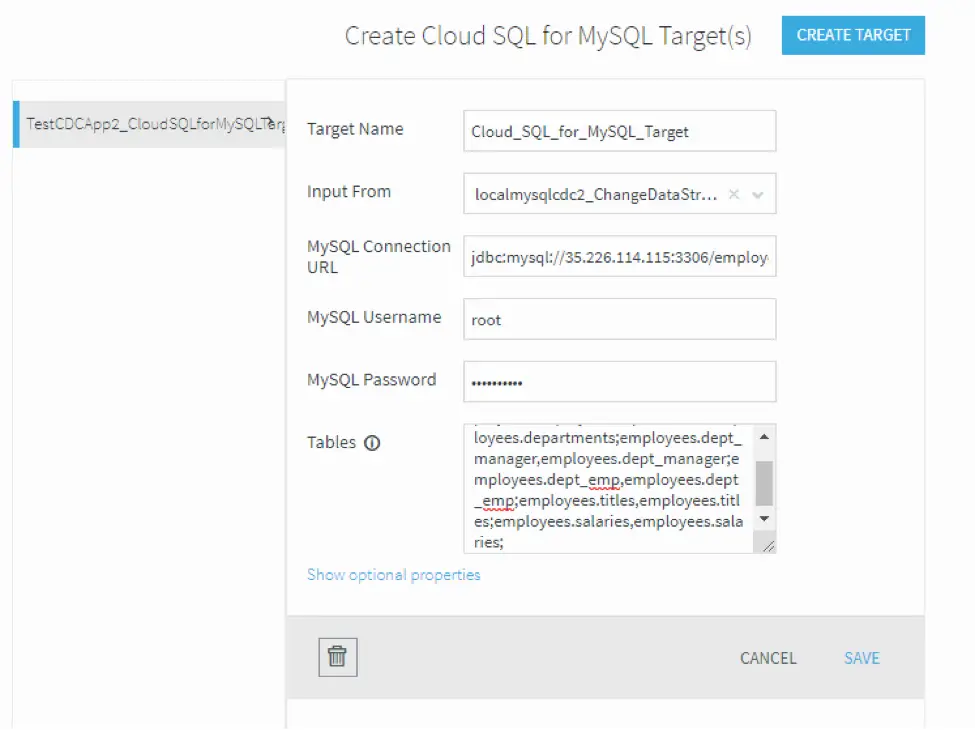Image resolution: width=975 pixels, height=730 pixels.
Task: Click the Tables textarea resize handle
Action: click(768, 545)
